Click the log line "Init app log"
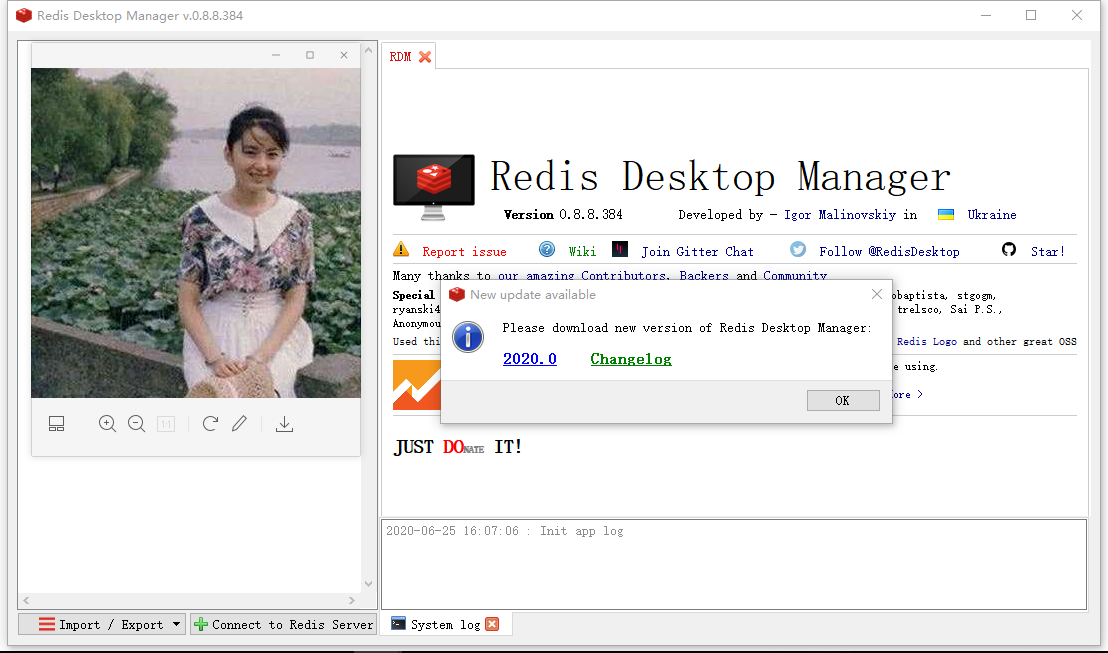Image resolution: width=1108 pixels, height=653 pixels. (x=505, y=531)
